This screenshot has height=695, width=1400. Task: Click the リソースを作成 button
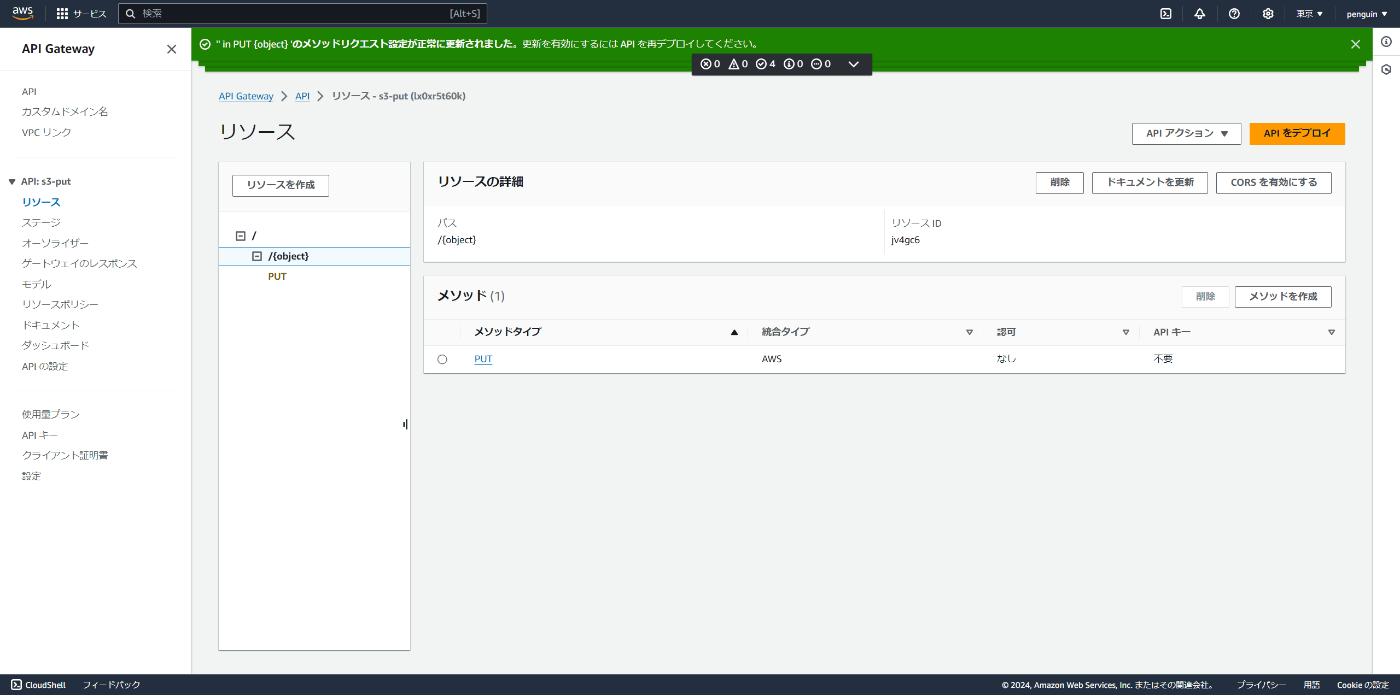tap(280, 186)
